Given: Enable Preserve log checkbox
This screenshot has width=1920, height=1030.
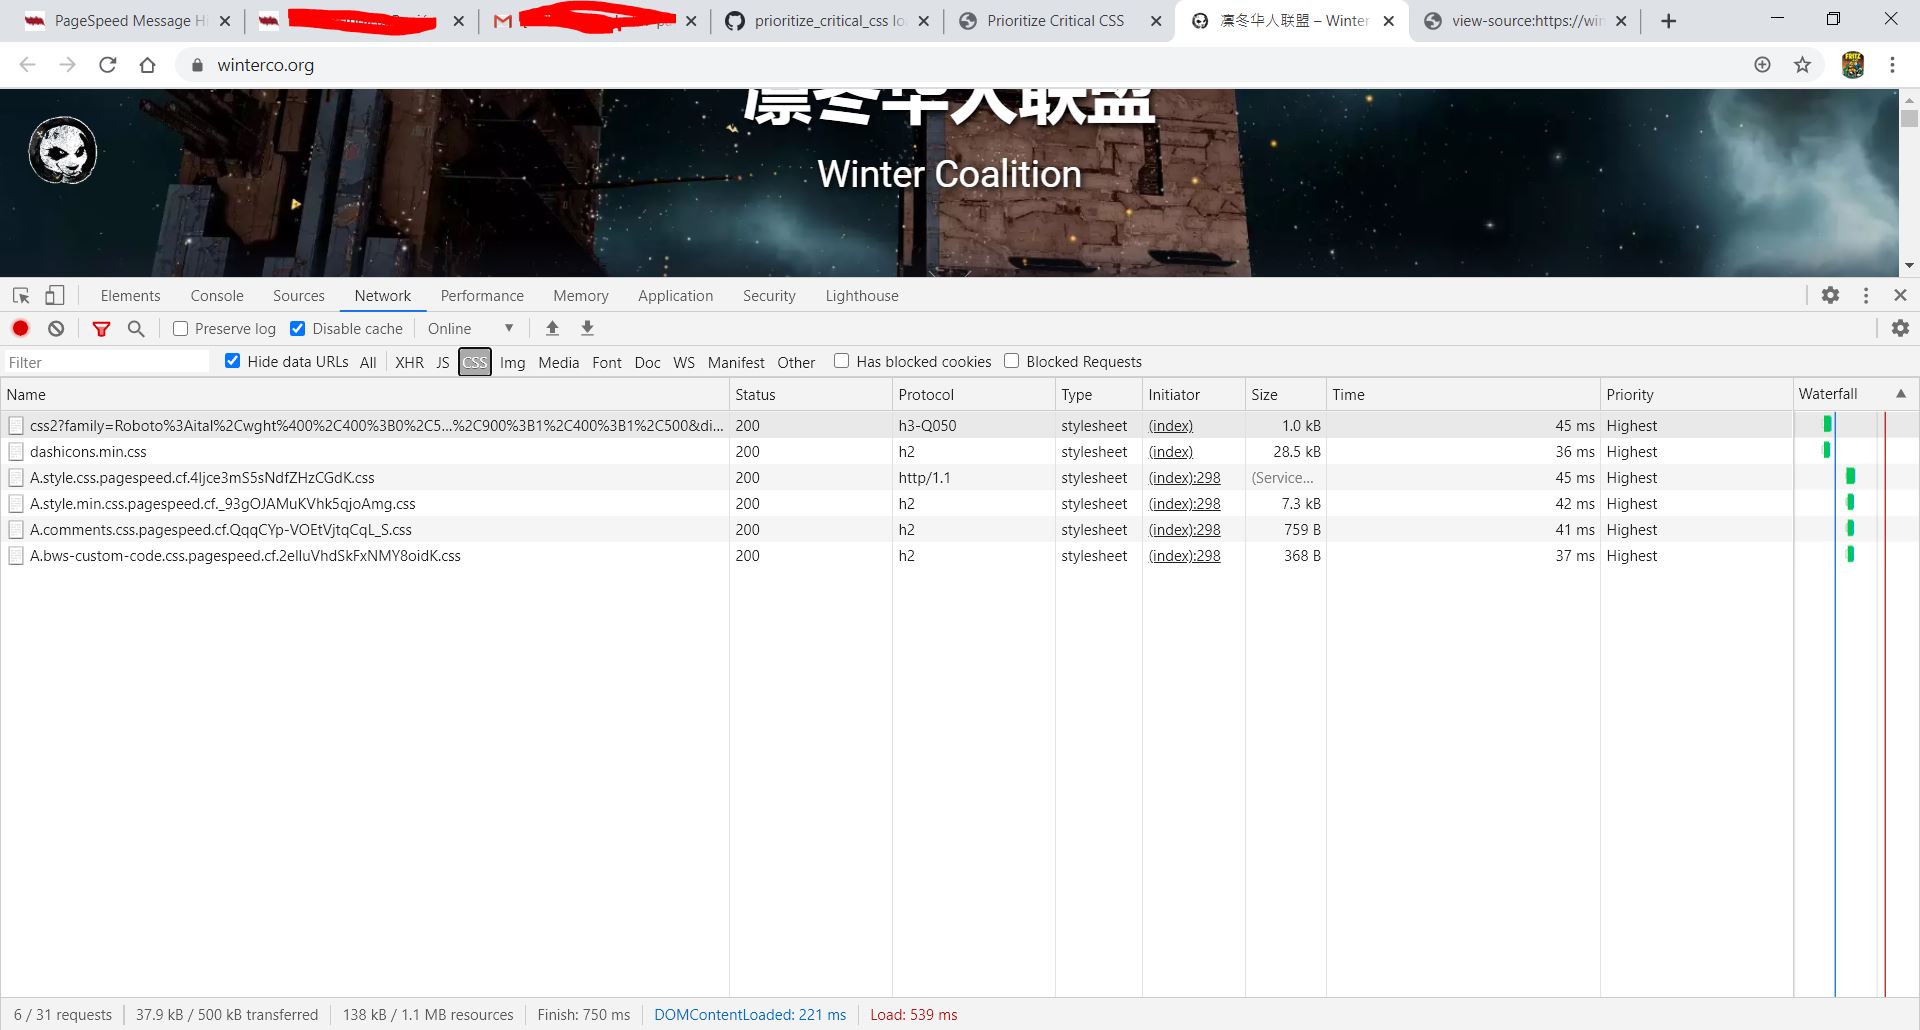Looking at the screenshot, I should 180,328.
